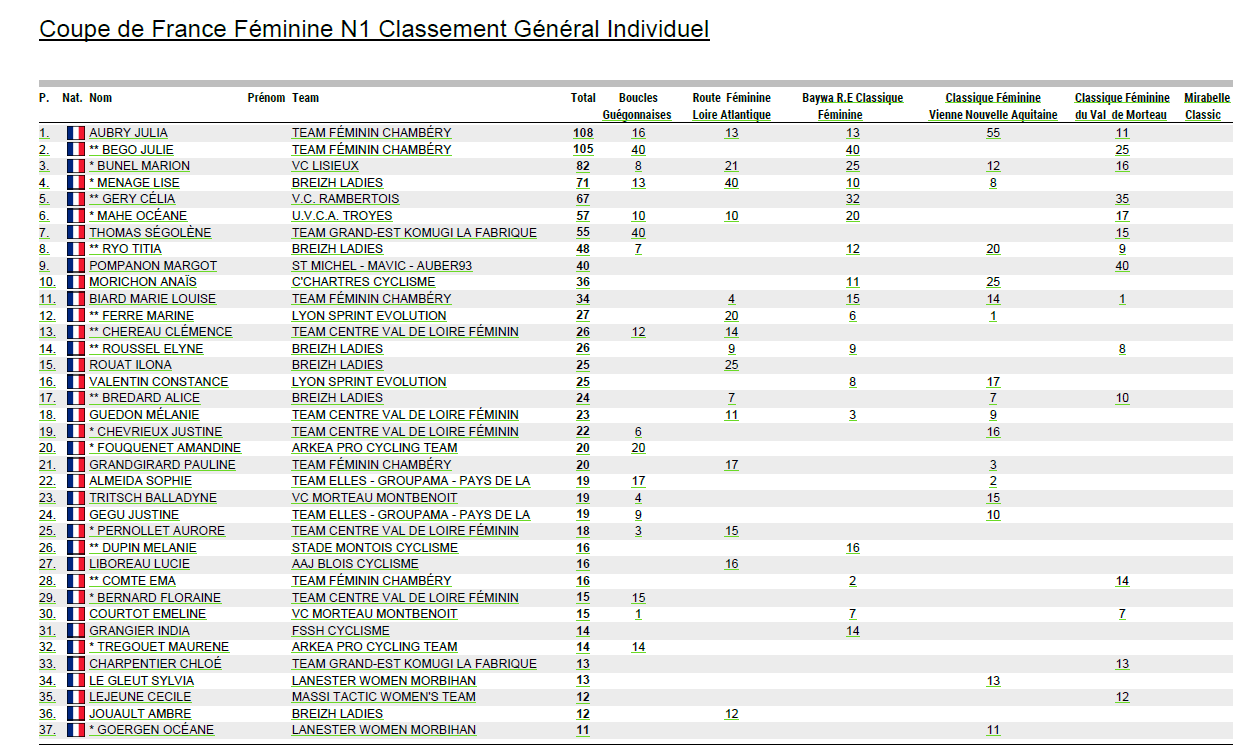Click score 32 in GERY CÉLIA row
This screenshot has height=748, width=1254.
(852, 199)
